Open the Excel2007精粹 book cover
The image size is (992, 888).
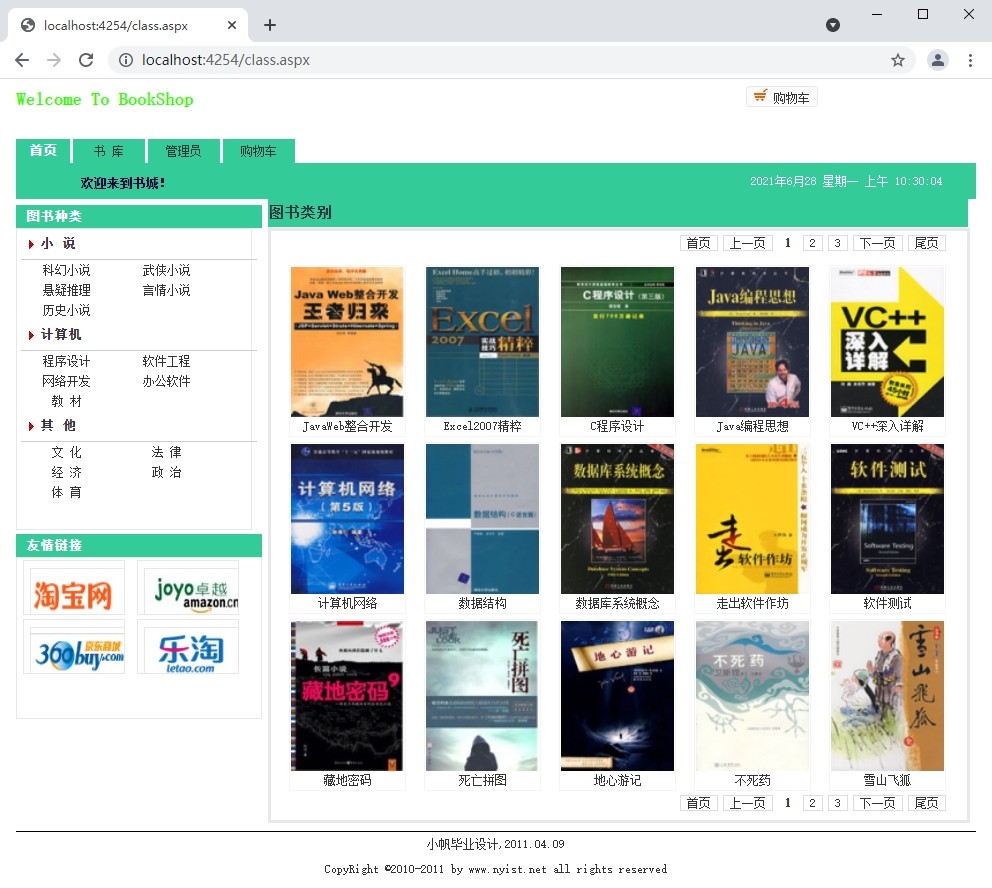click(482, 342)
